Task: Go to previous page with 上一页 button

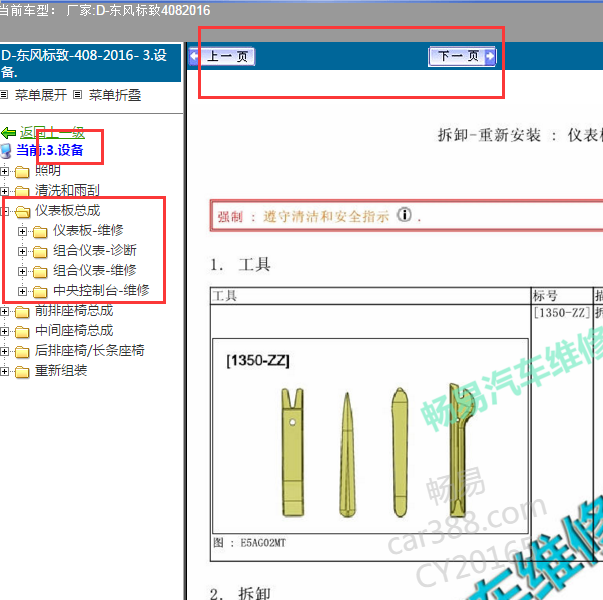Action: point(222,57)
